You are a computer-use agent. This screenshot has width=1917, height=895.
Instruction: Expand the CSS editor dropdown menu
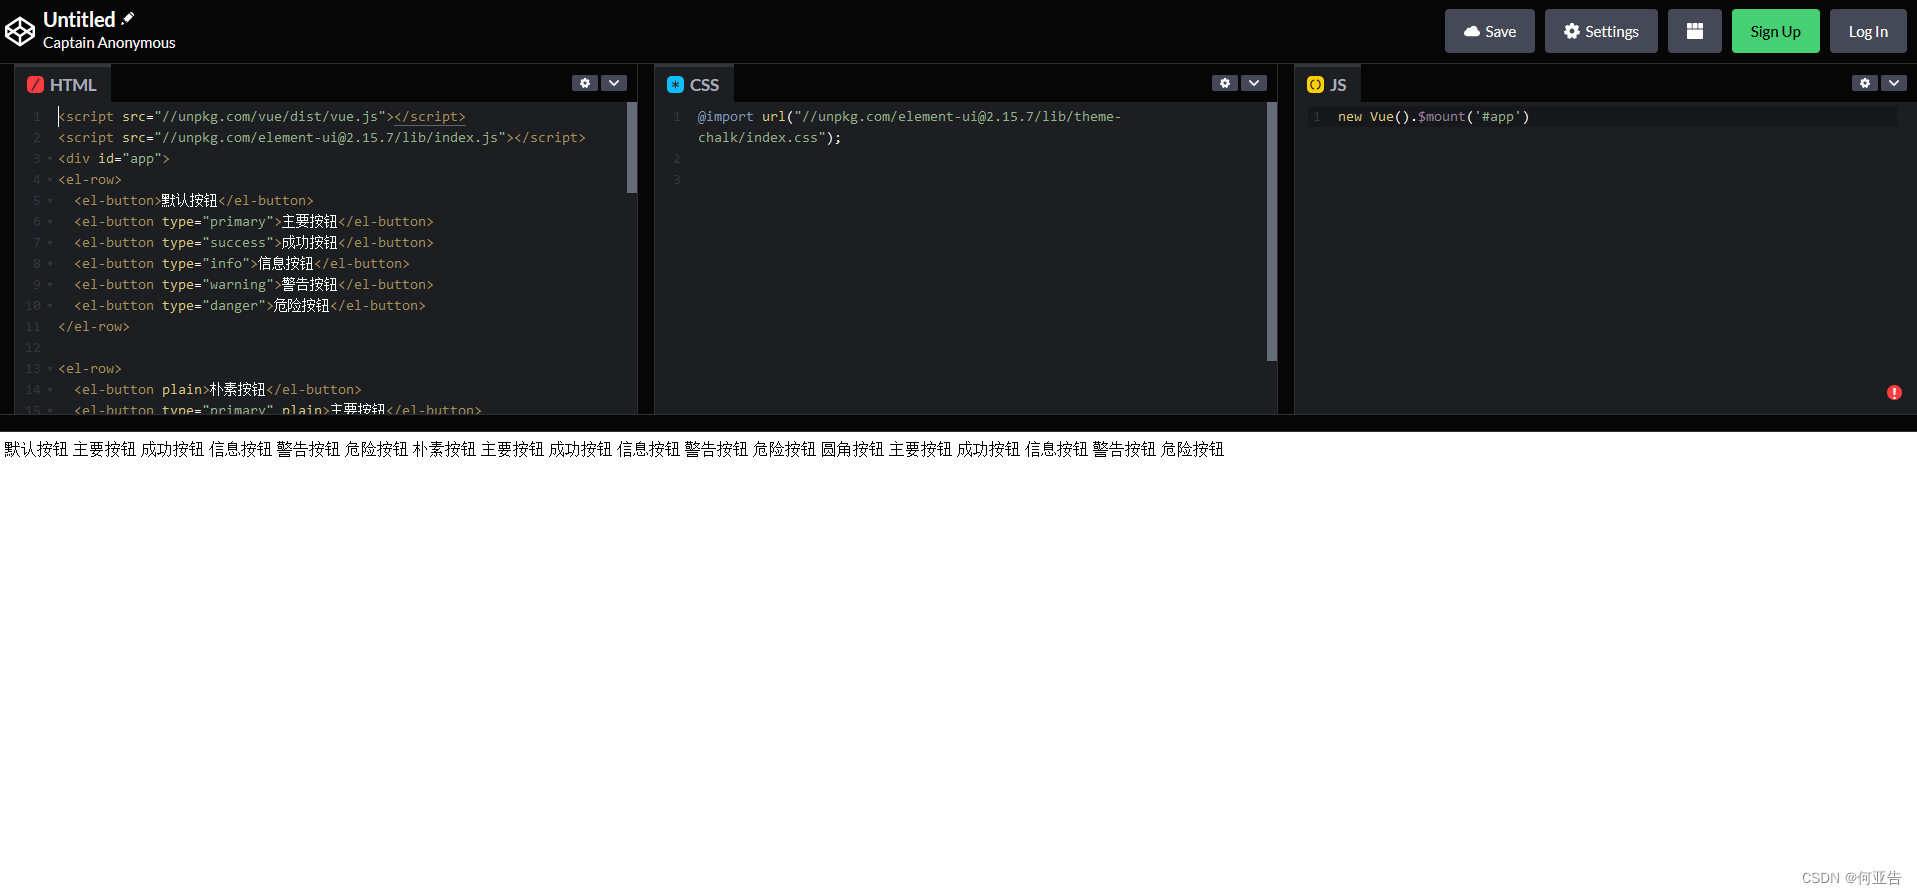coord(1254,83)
